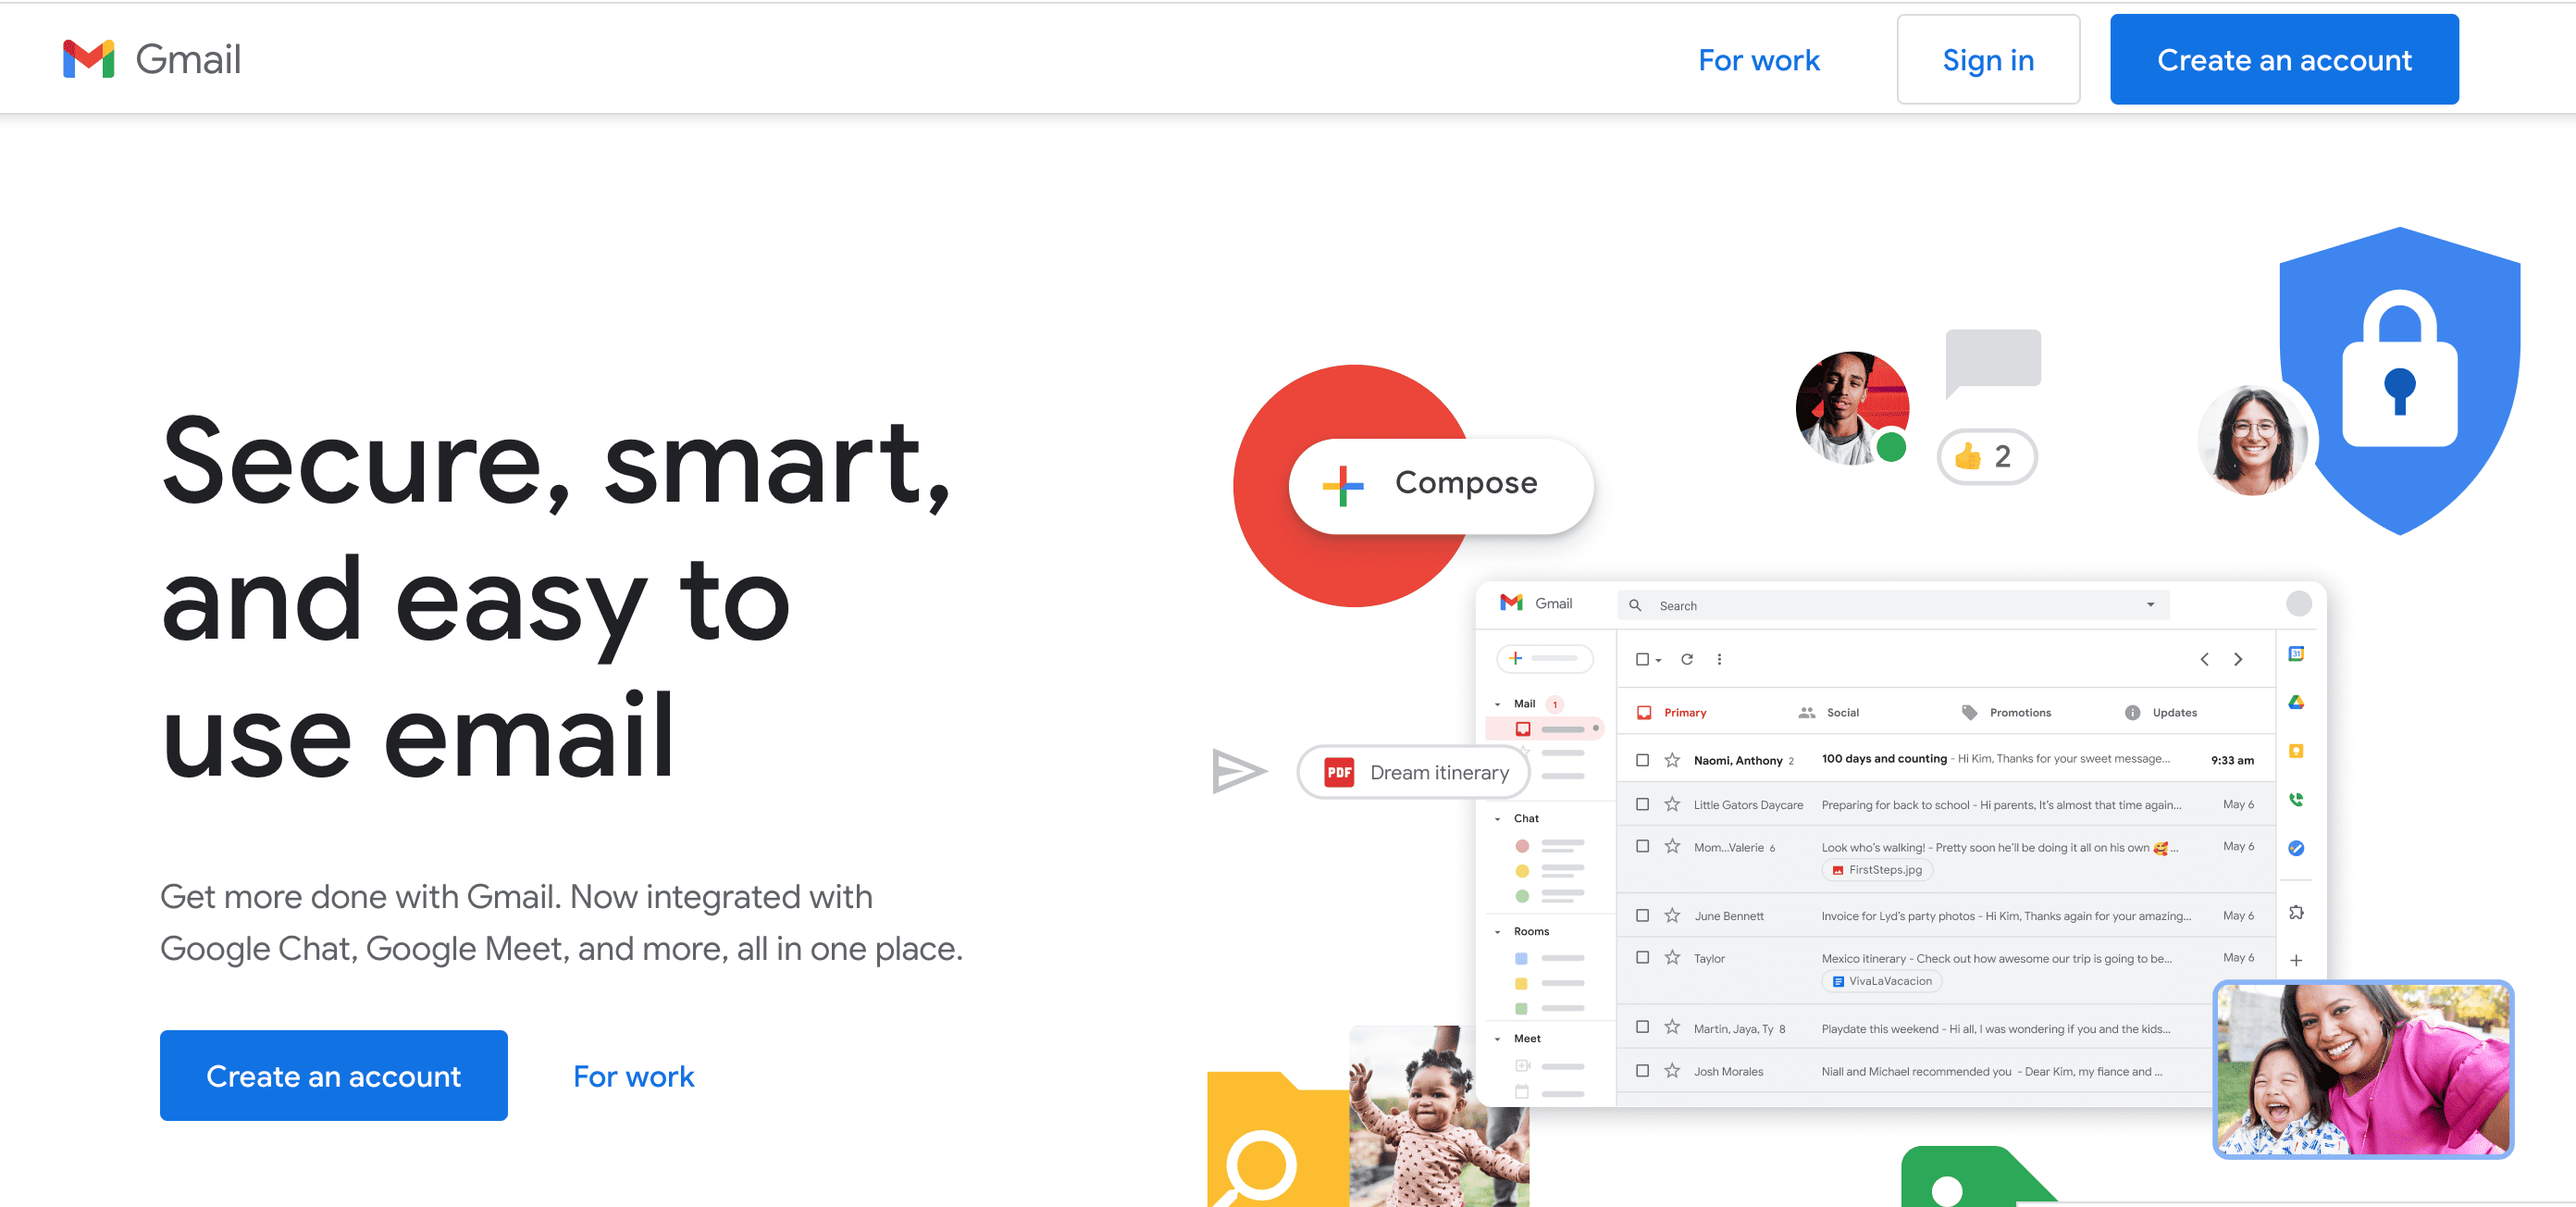
Task: Open the Invoice for Lyd's party photos email
Action: point(1946,915)
